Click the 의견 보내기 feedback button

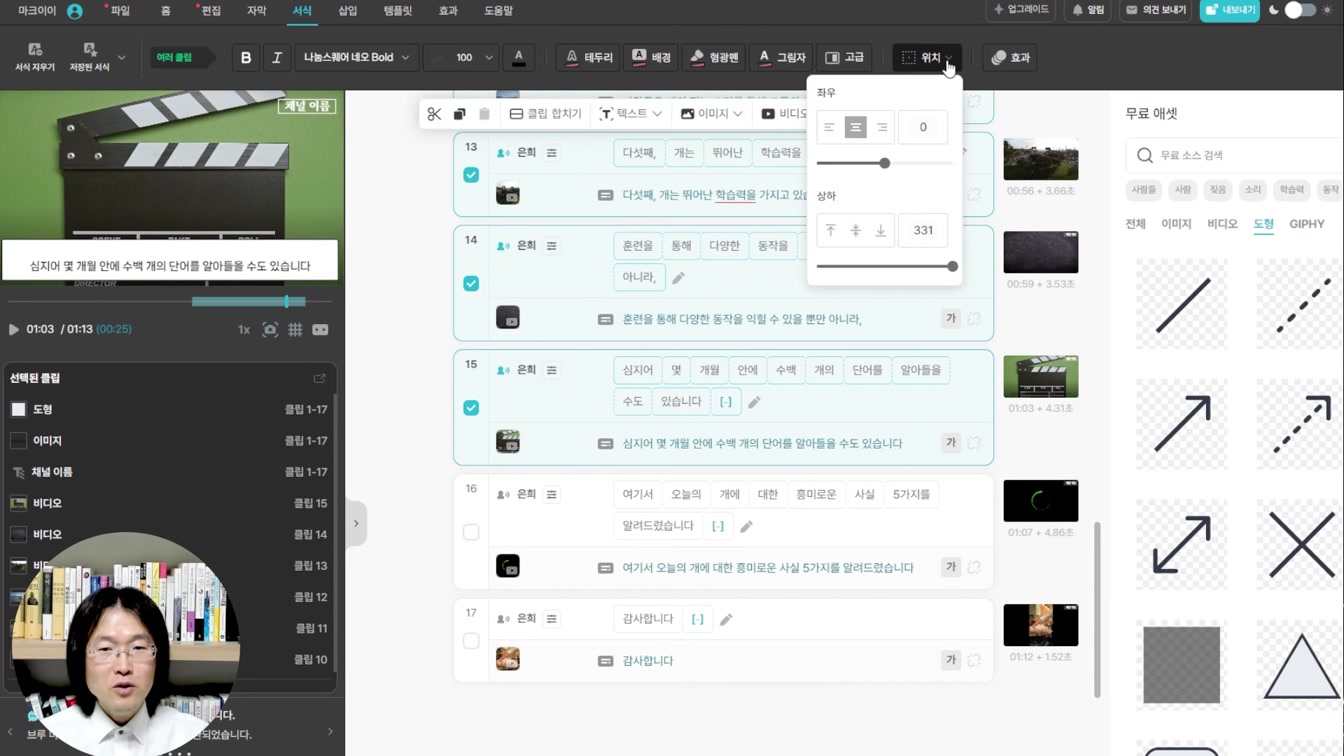tap(1156, 10)
